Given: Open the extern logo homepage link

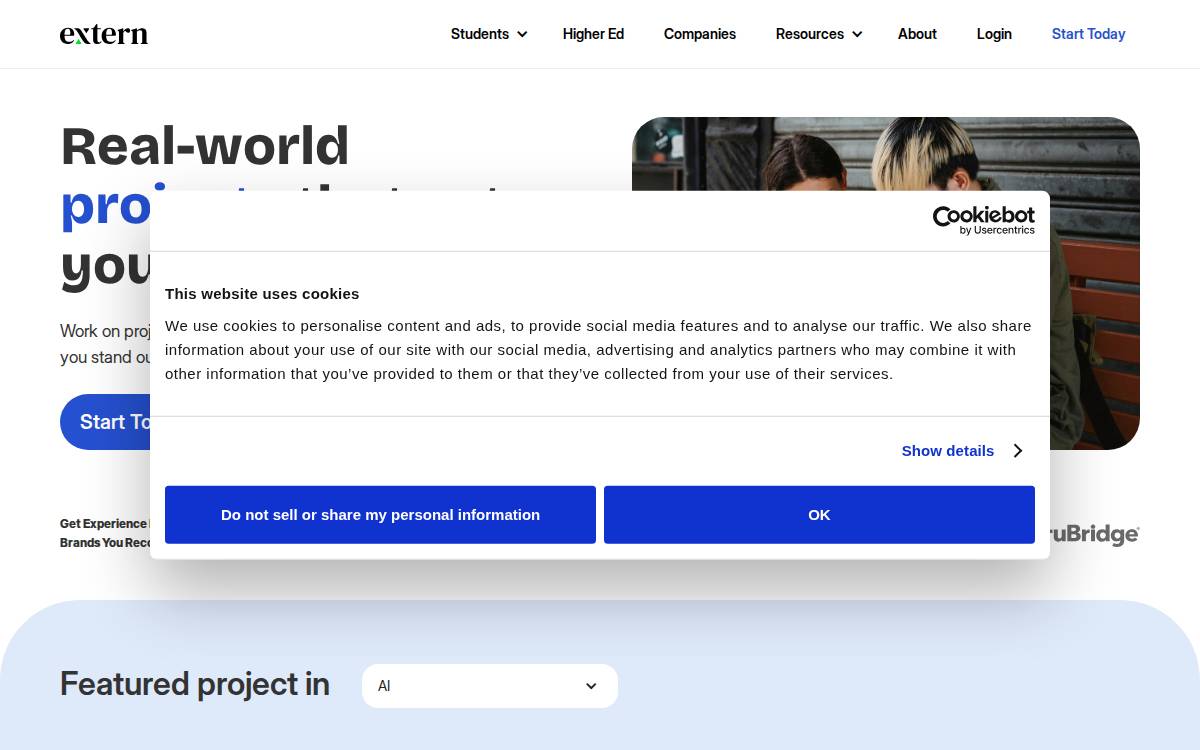Looking at the screenshot, I should pos(104,34).
